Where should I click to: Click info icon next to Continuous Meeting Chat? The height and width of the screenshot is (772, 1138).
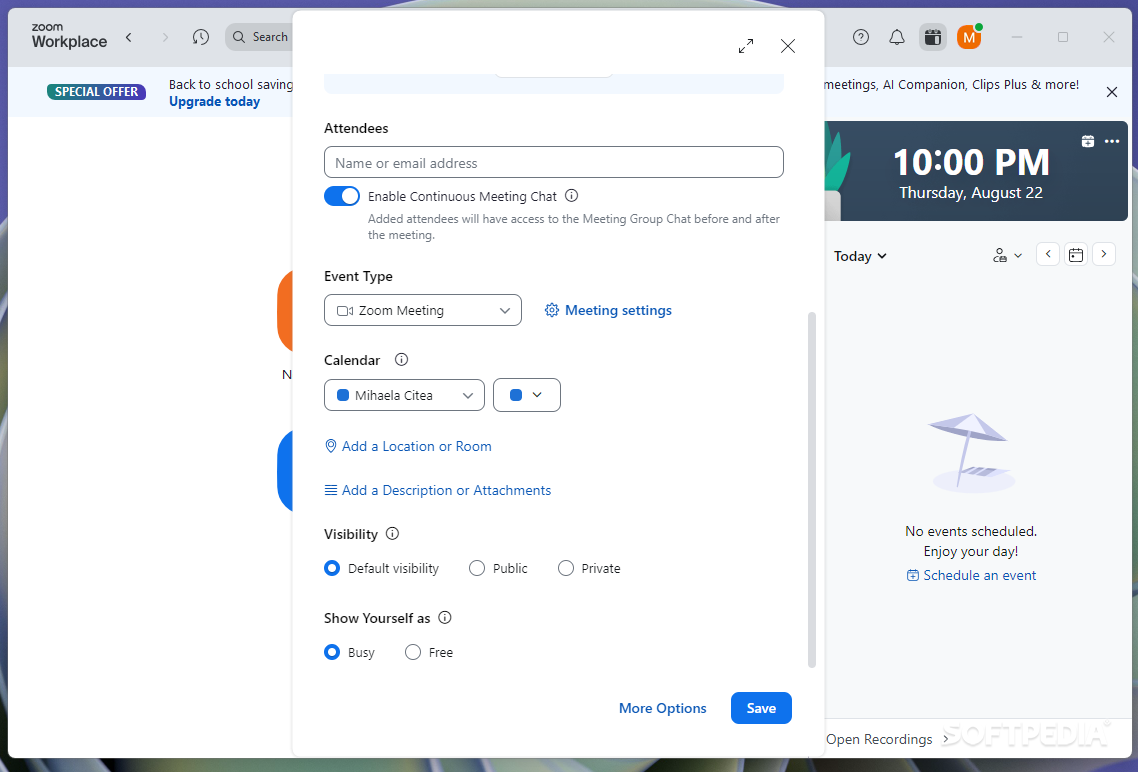coord(571,196)
